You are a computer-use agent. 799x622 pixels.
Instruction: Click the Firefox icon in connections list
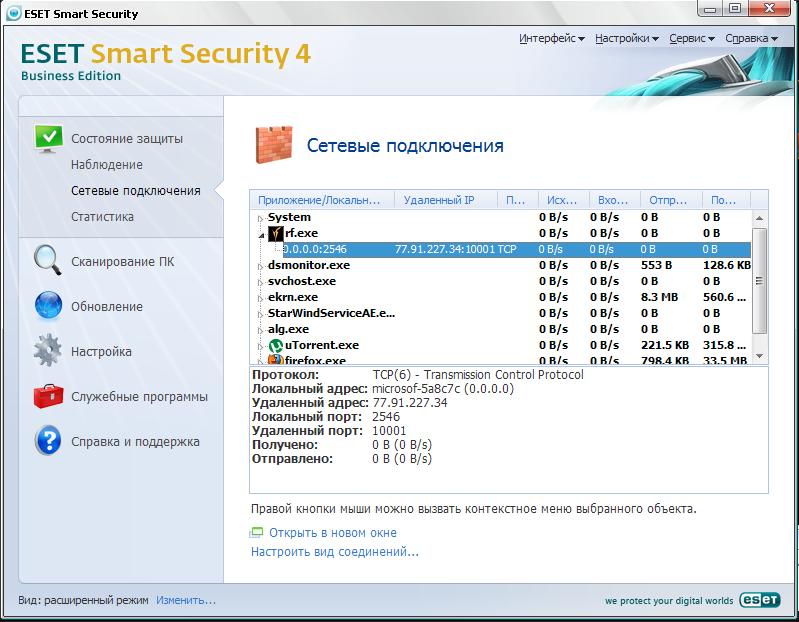point(275,361)
